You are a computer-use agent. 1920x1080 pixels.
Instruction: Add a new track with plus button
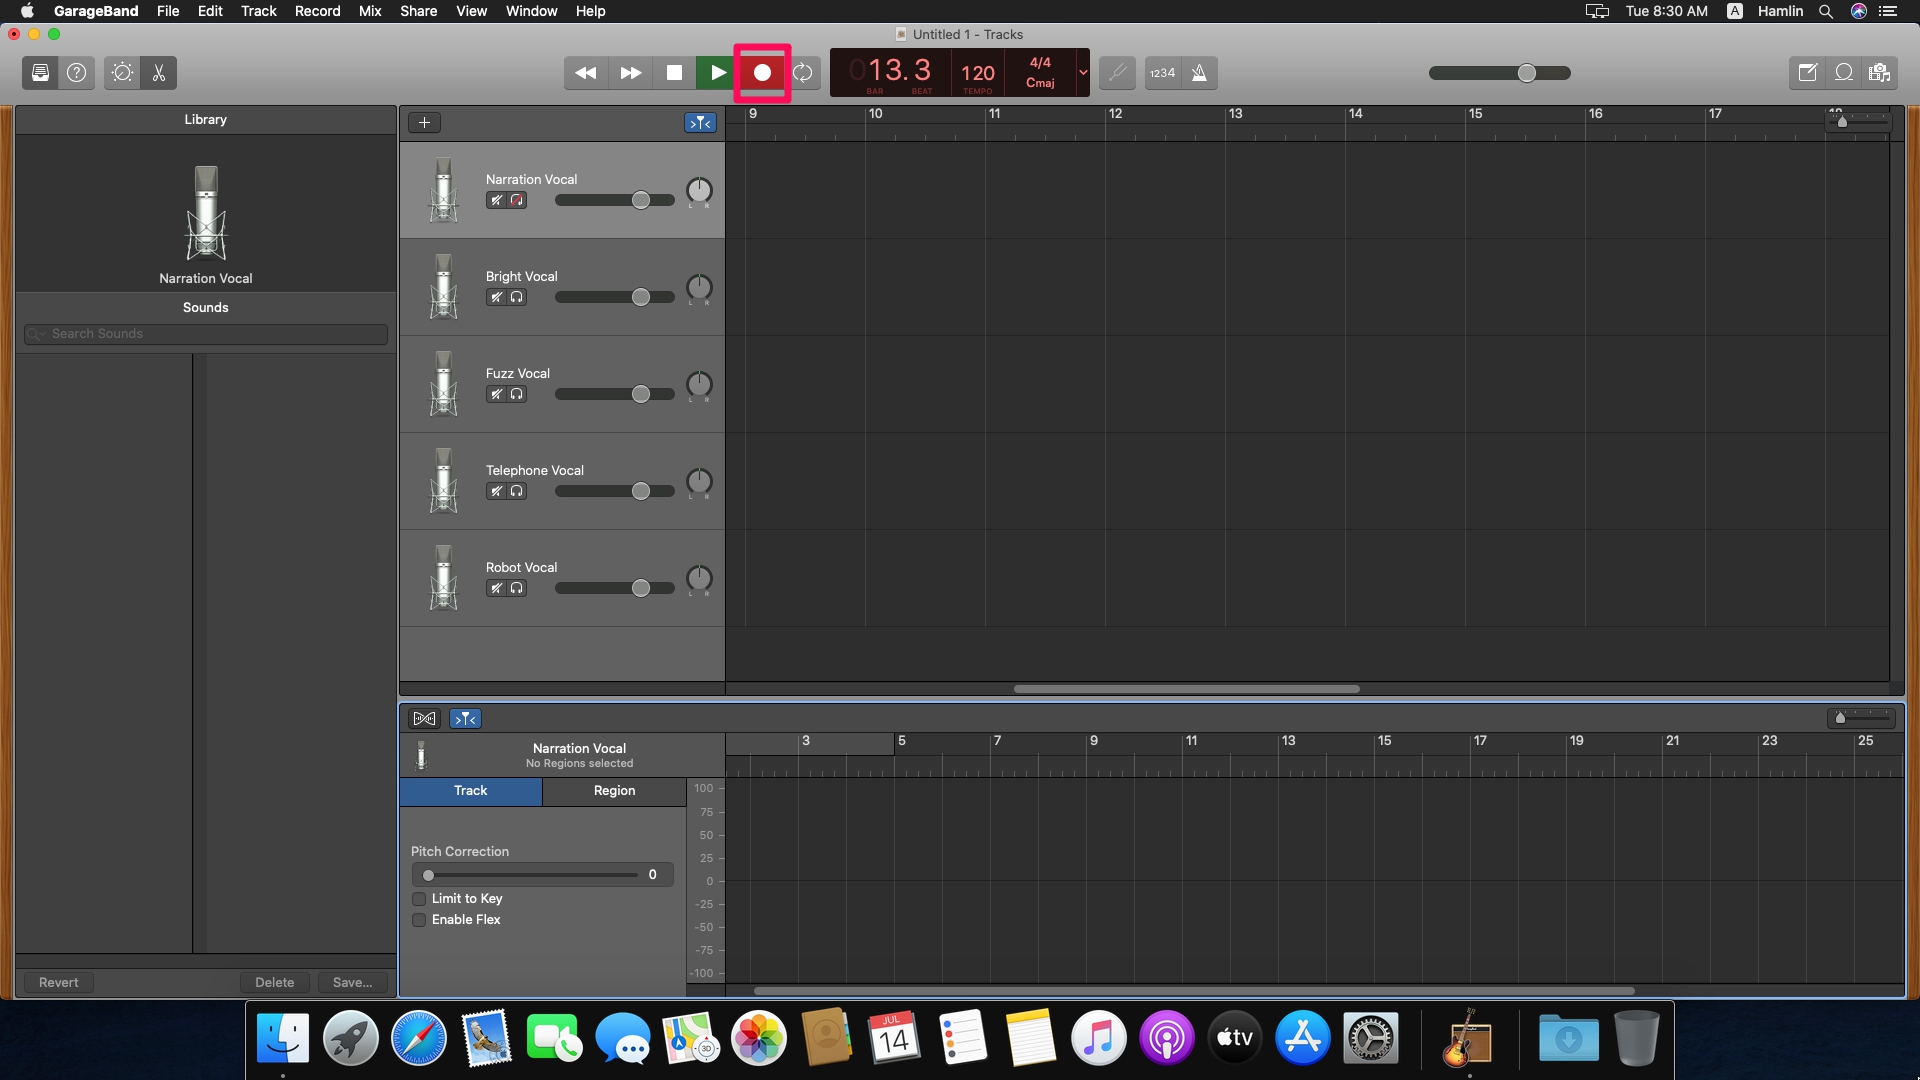pos(424,122)
